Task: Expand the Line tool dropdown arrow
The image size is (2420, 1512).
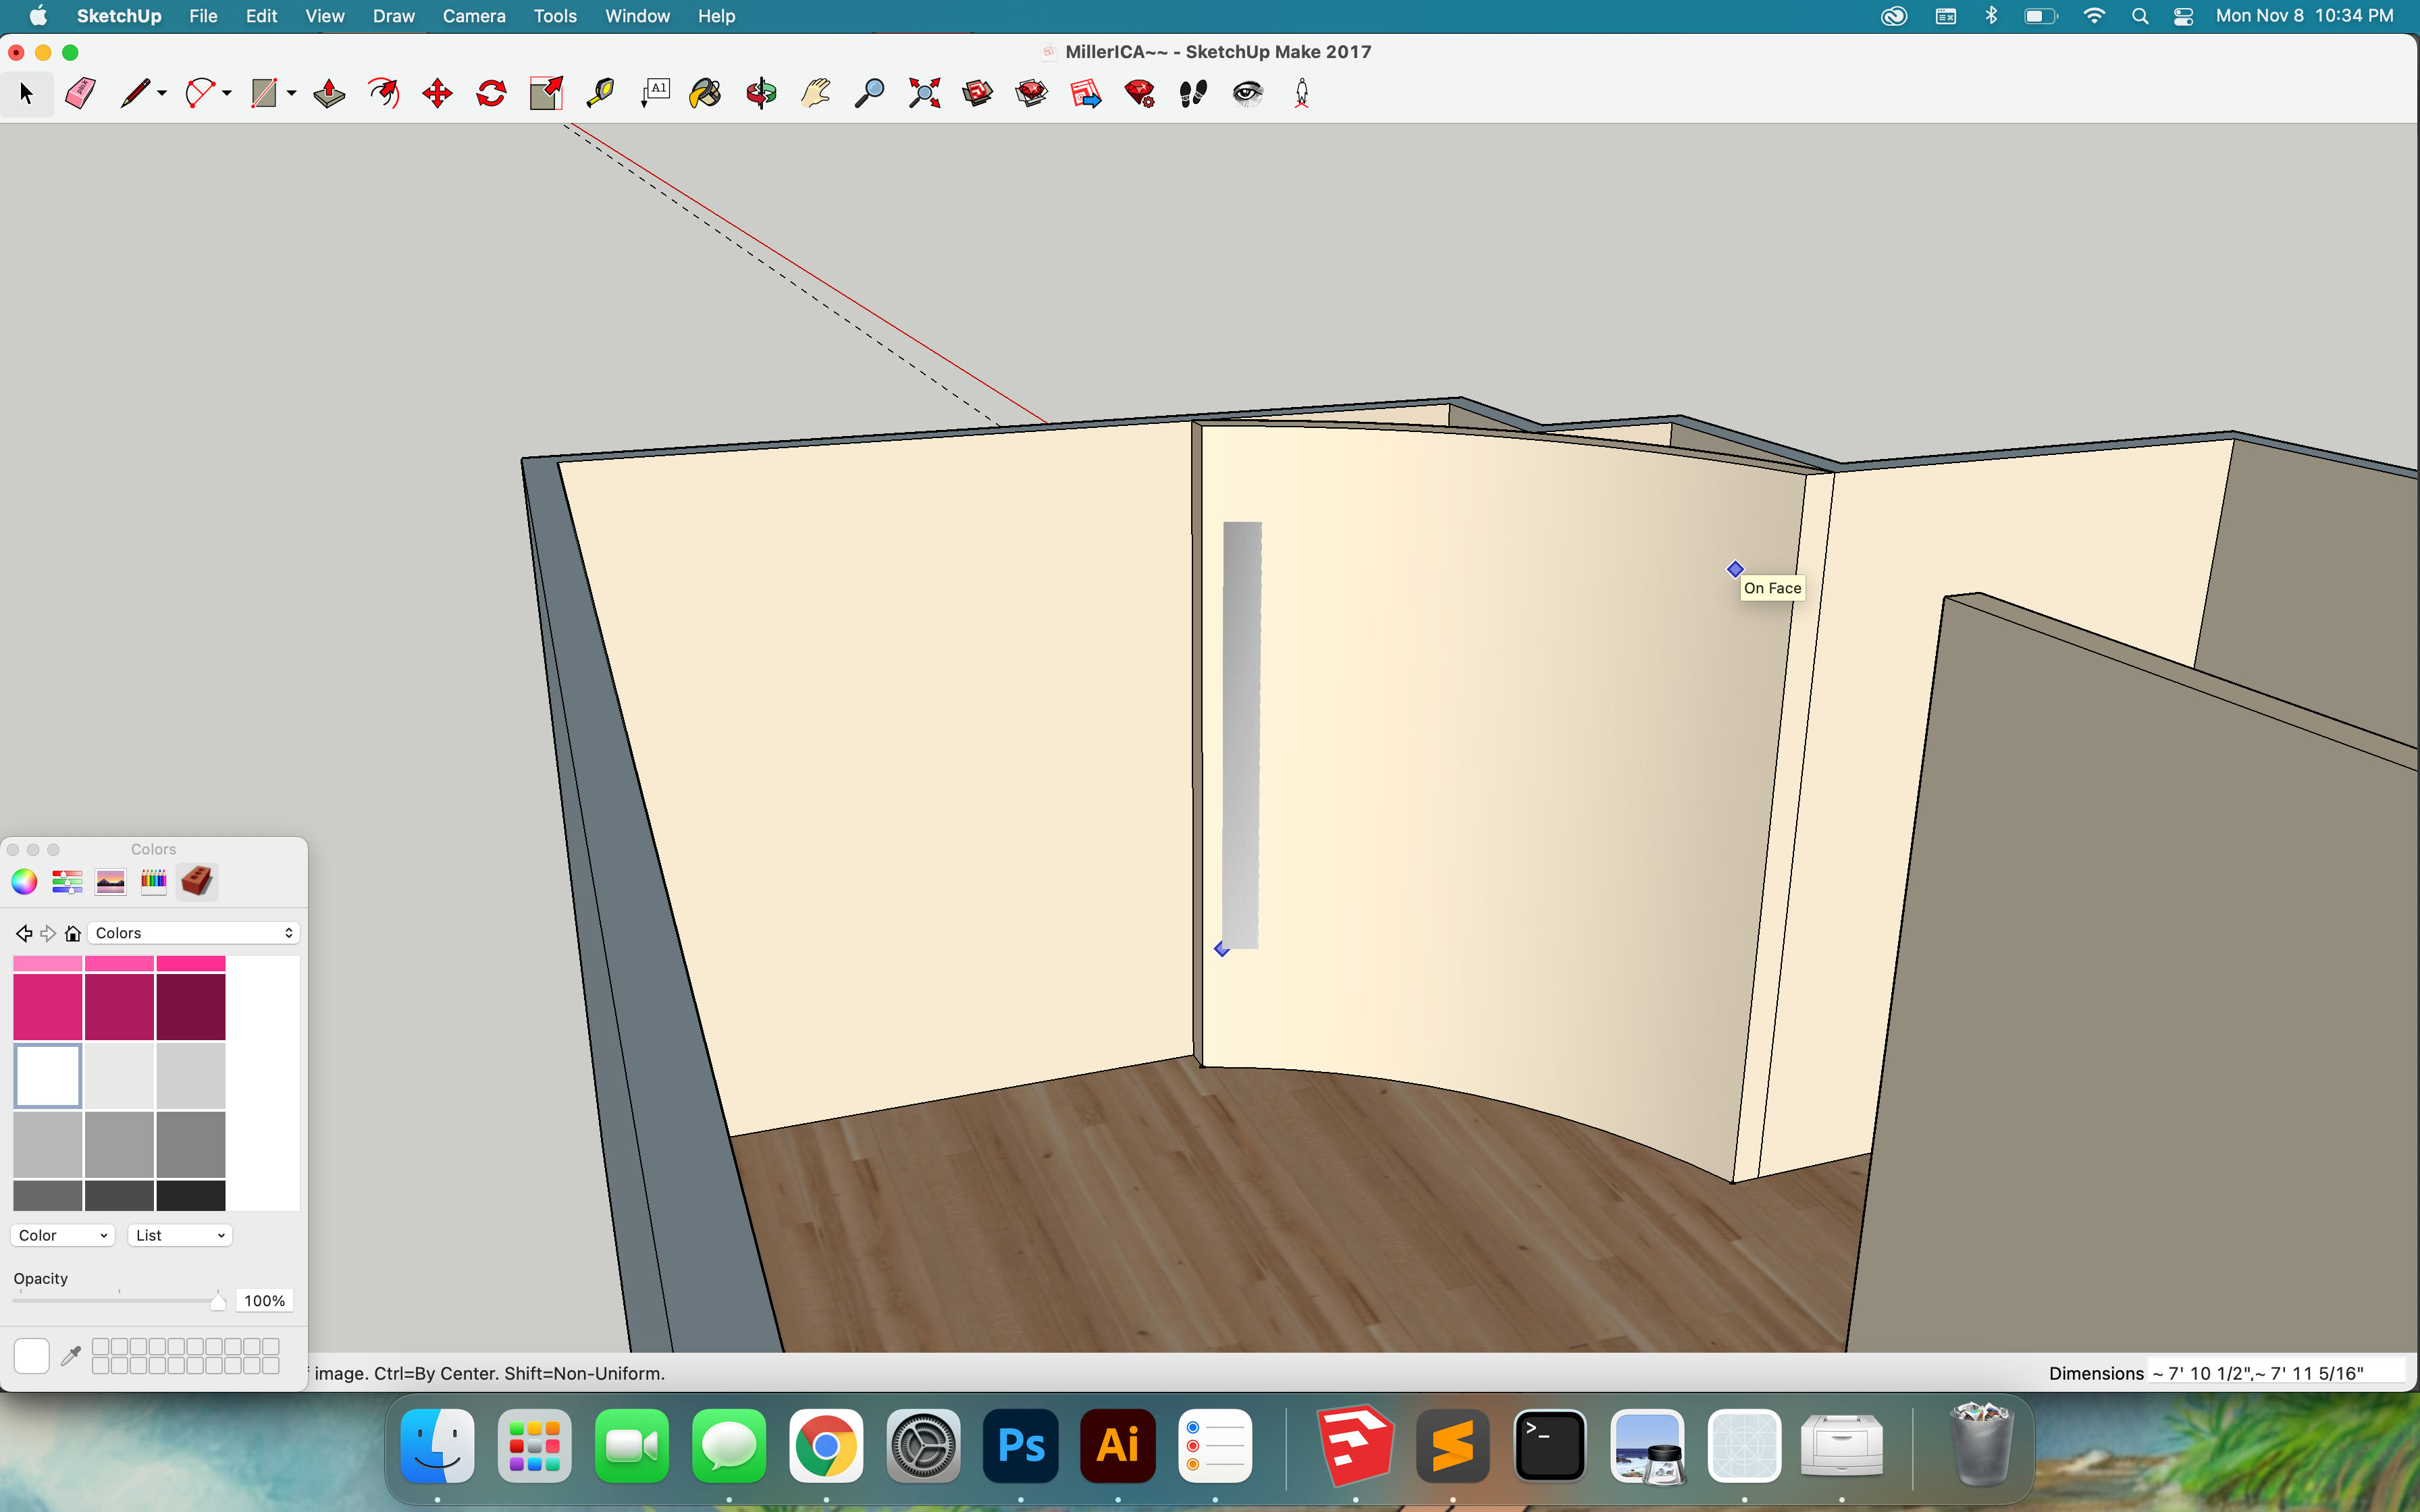Action: (162, 94)
